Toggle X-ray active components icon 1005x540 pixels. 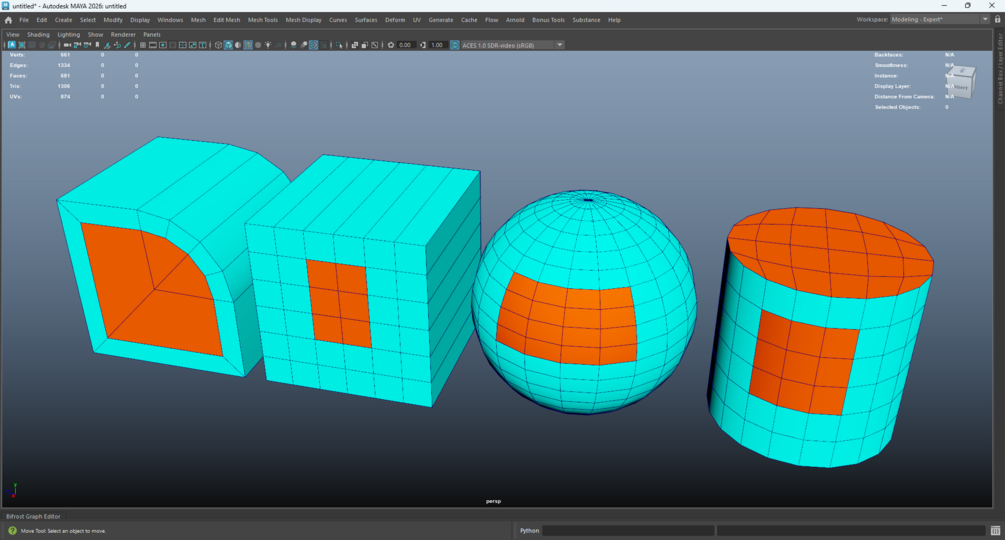pos(365,45)
